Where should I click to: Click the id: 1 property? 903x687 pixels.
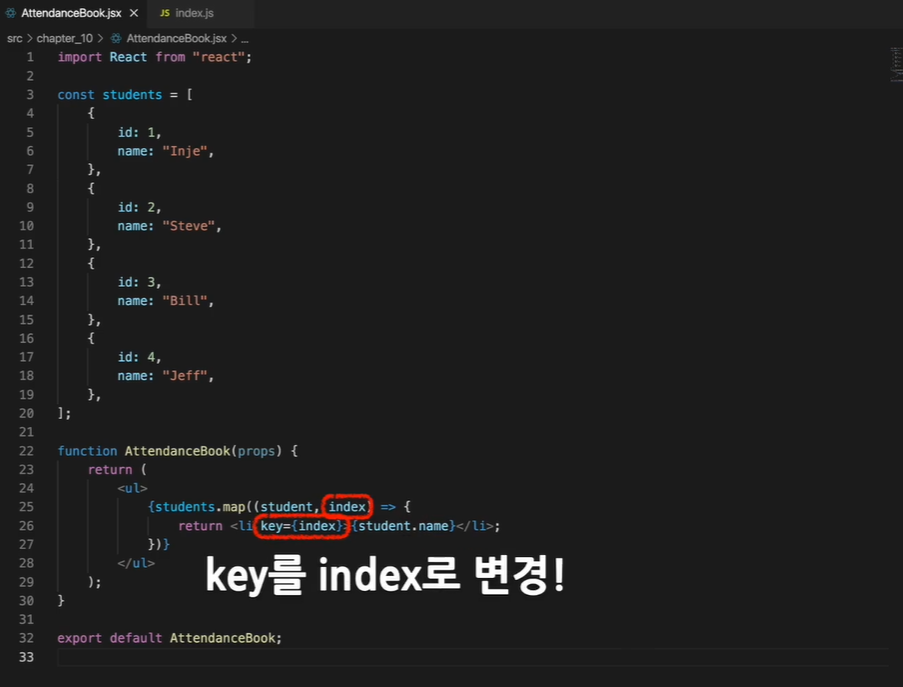[139, 132]
